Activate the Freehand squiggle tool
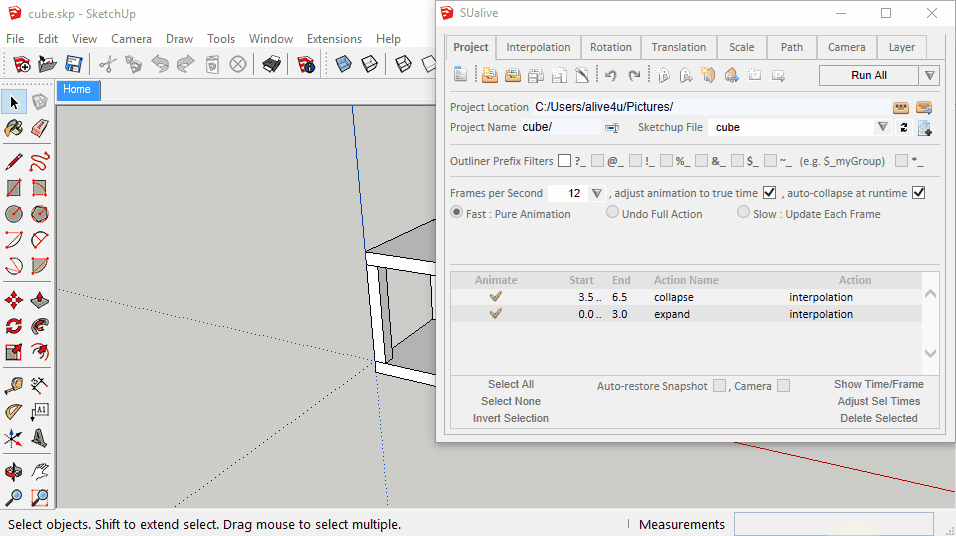956x536 pixels. point(40,162)
